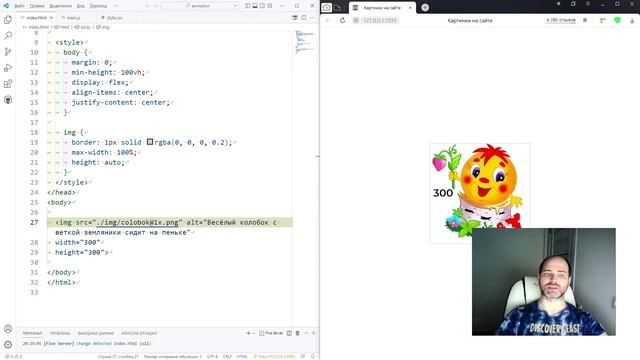Click the text 'justify-content: center;'
The image size is (640, 360).
pyautogui.click(x=120, y=102)
